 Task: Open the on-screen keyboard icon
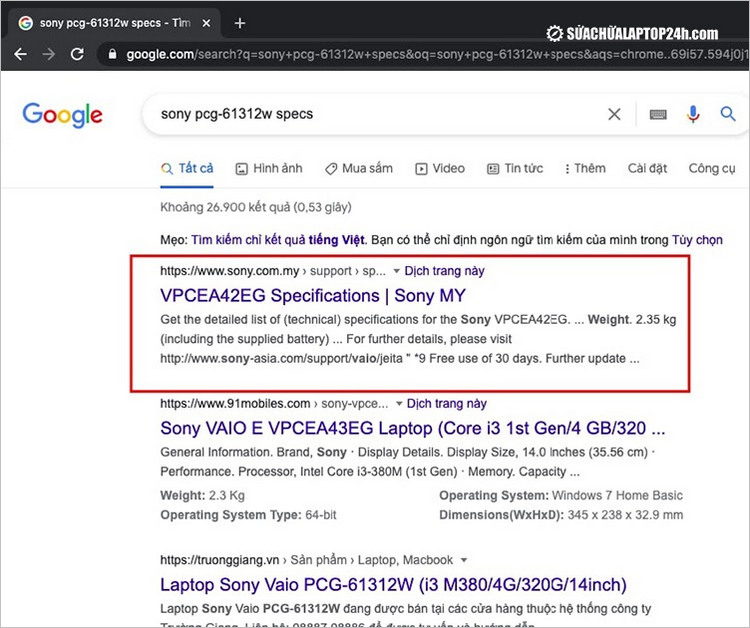pos(658,114)
